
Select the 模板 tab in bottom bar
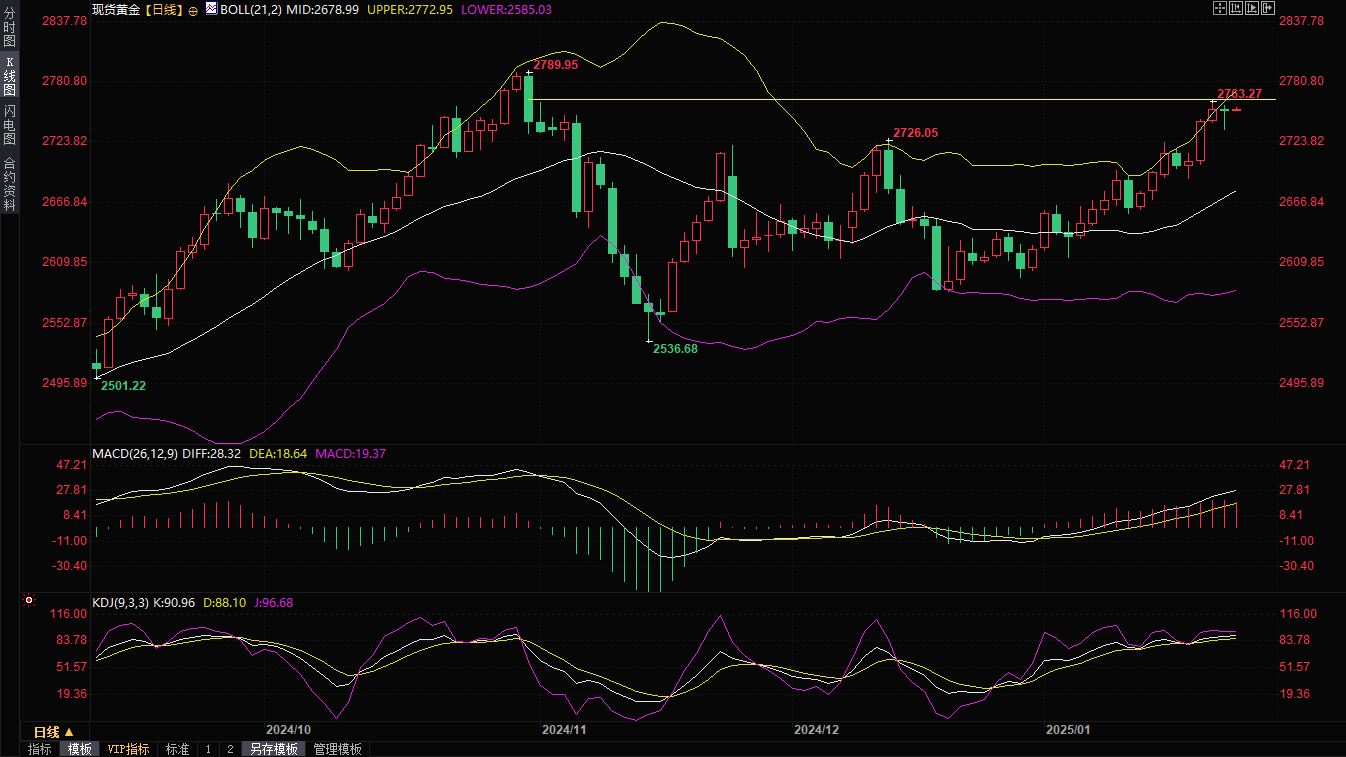[x=80, y=749]
